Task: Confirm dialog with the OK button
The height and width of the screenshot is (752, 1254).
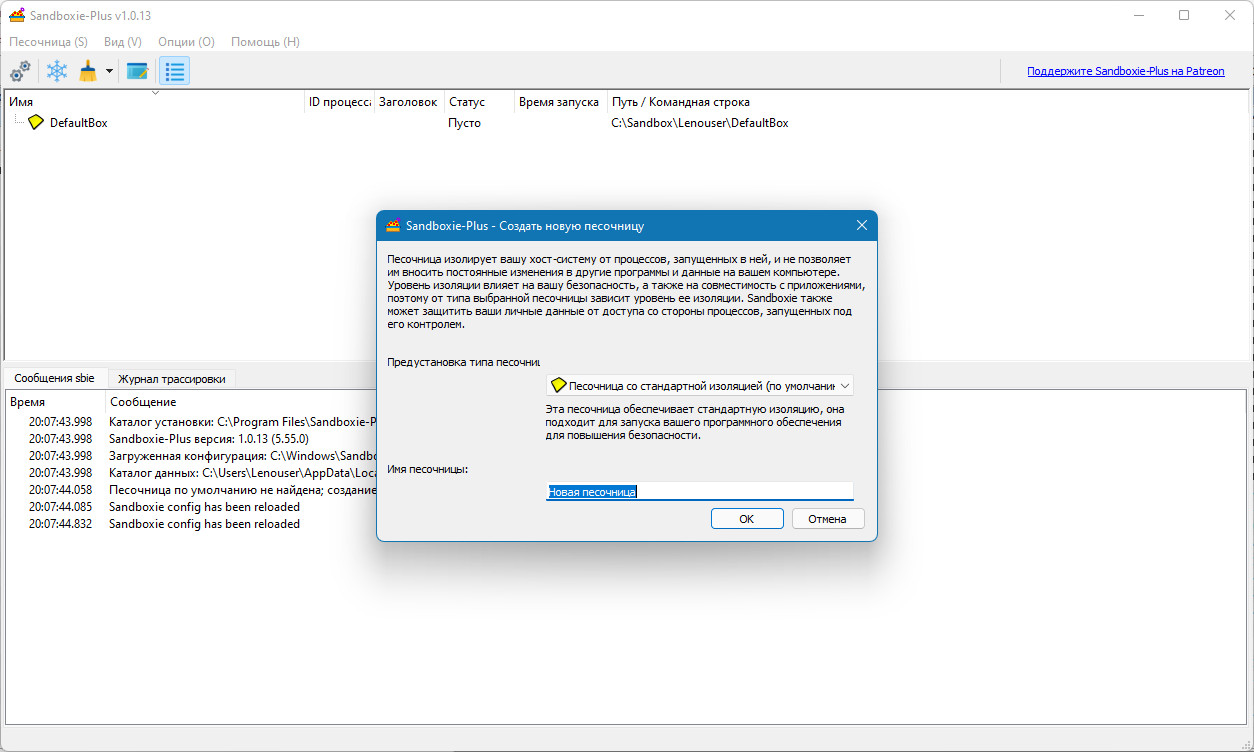Action: (747, 518)
